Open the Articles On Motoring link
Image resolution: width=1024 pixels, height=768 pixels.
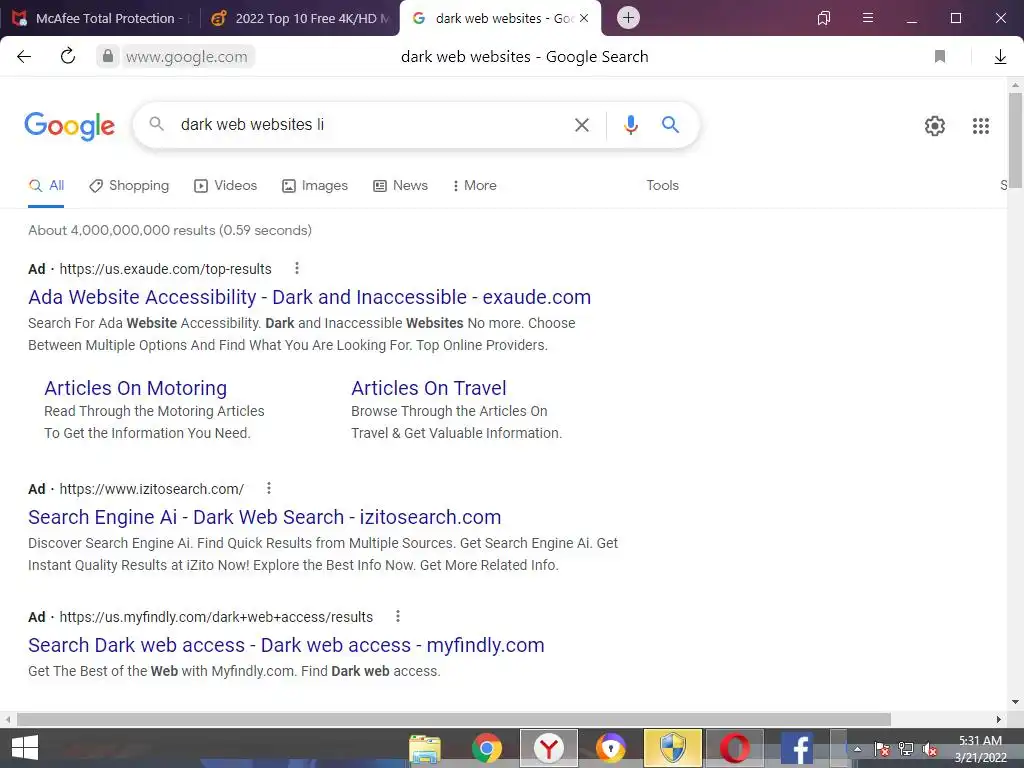pos(136,388)
